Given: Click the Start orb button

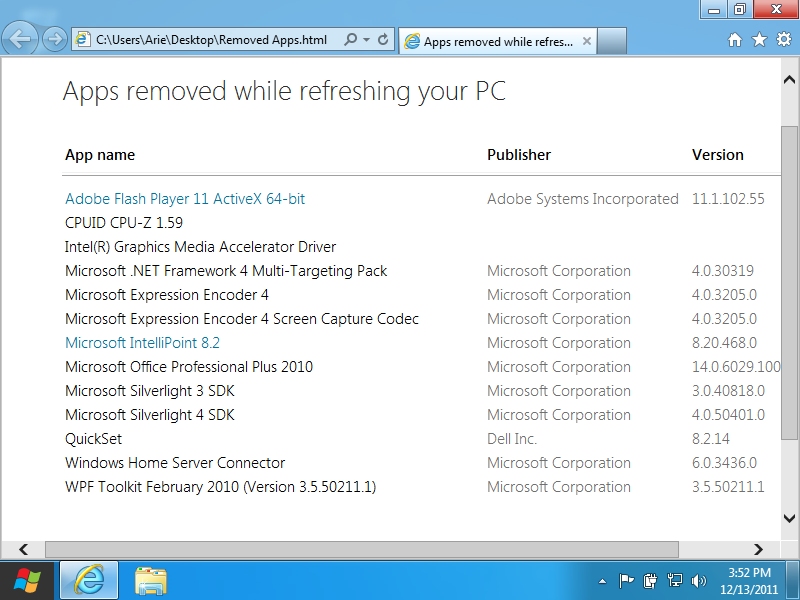Looking at the screenshot, I should pos(27,581).
